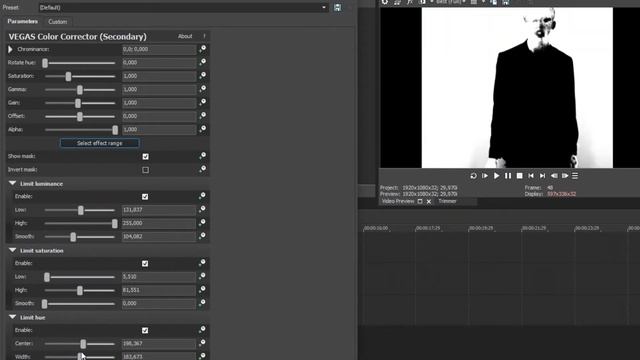Click animate icon for luminance Smooth row
640x360 pixels.
click(x=202, y=236)
